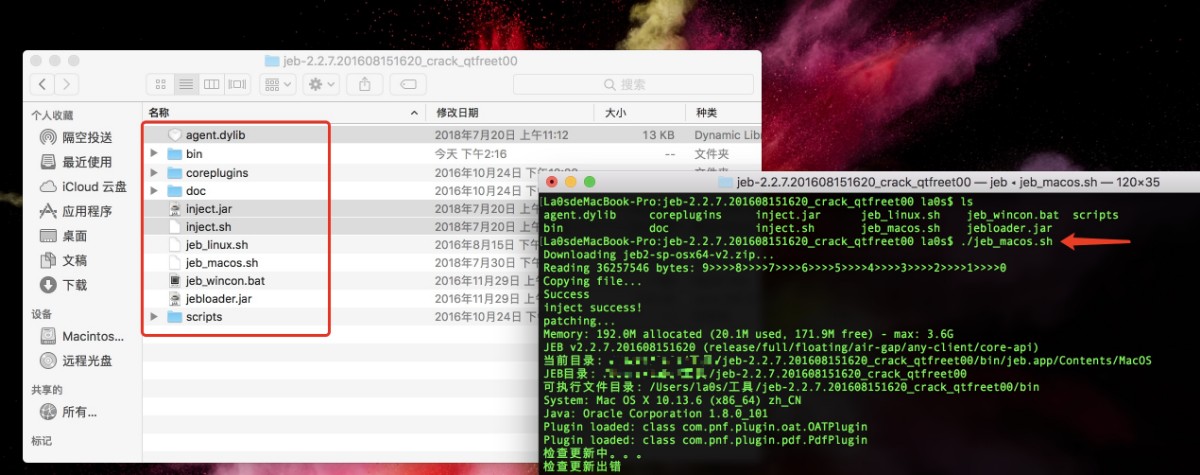Viewport: 1200px width, 475px height.
Task: Sort by 种类 column header
Action: tap(724, 112)
